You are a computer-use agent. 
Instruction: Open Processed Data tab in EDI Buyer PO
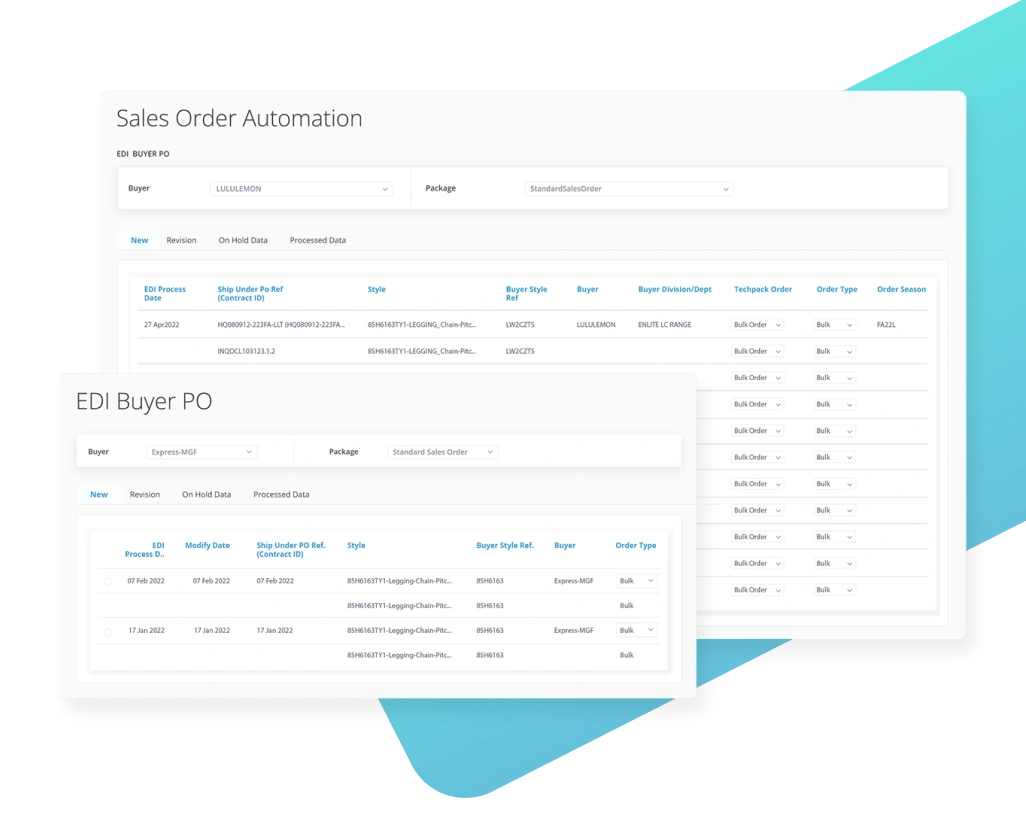tap(281, 494)
